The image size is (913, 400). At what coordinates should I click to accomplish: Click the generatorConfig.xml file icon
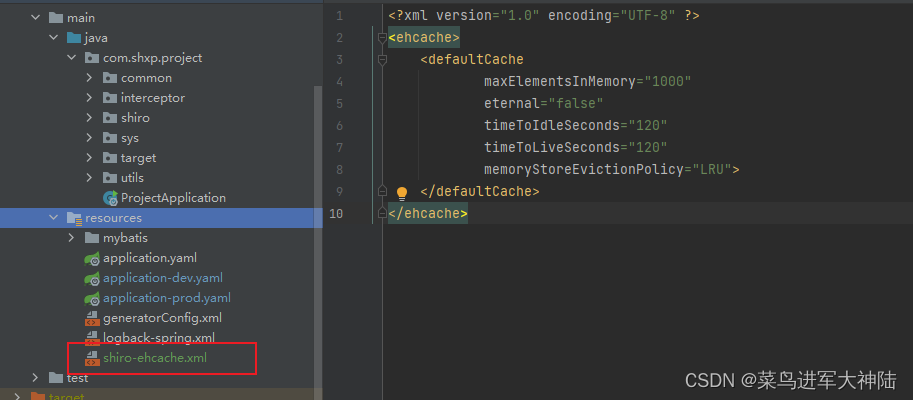(92, 318)
